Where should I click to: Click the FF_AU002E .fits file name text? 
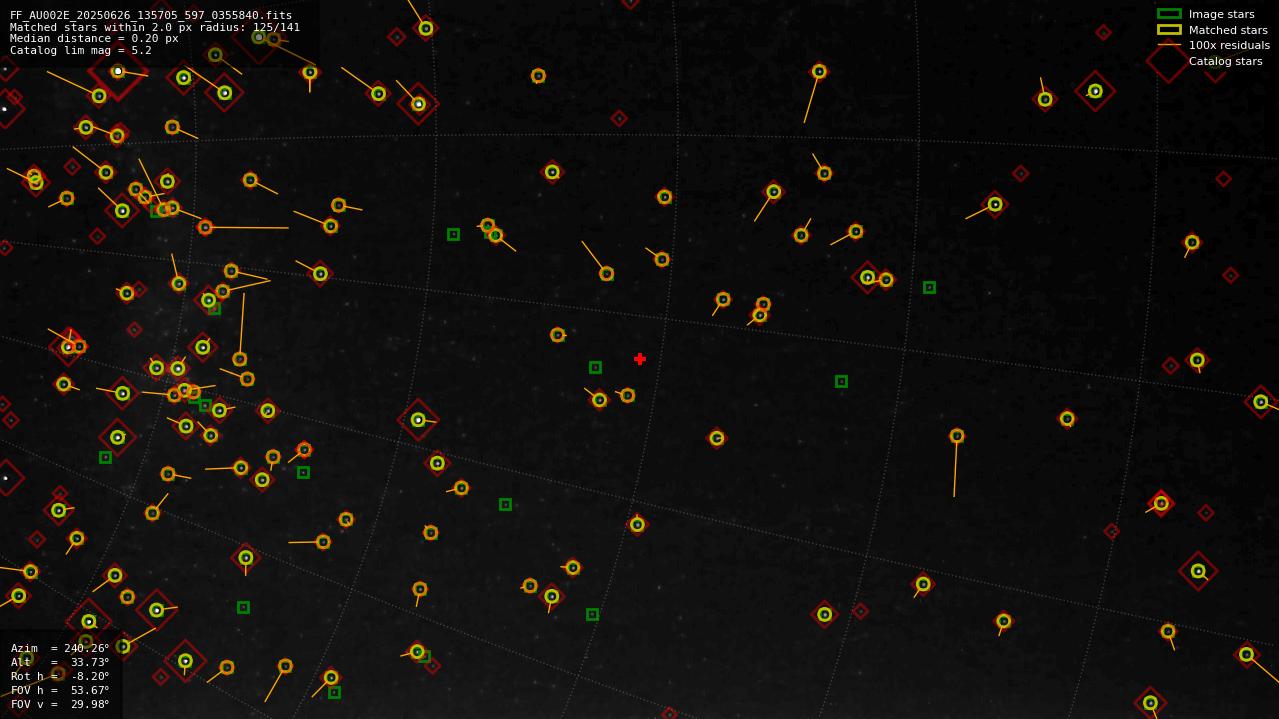tap(151, 15)
